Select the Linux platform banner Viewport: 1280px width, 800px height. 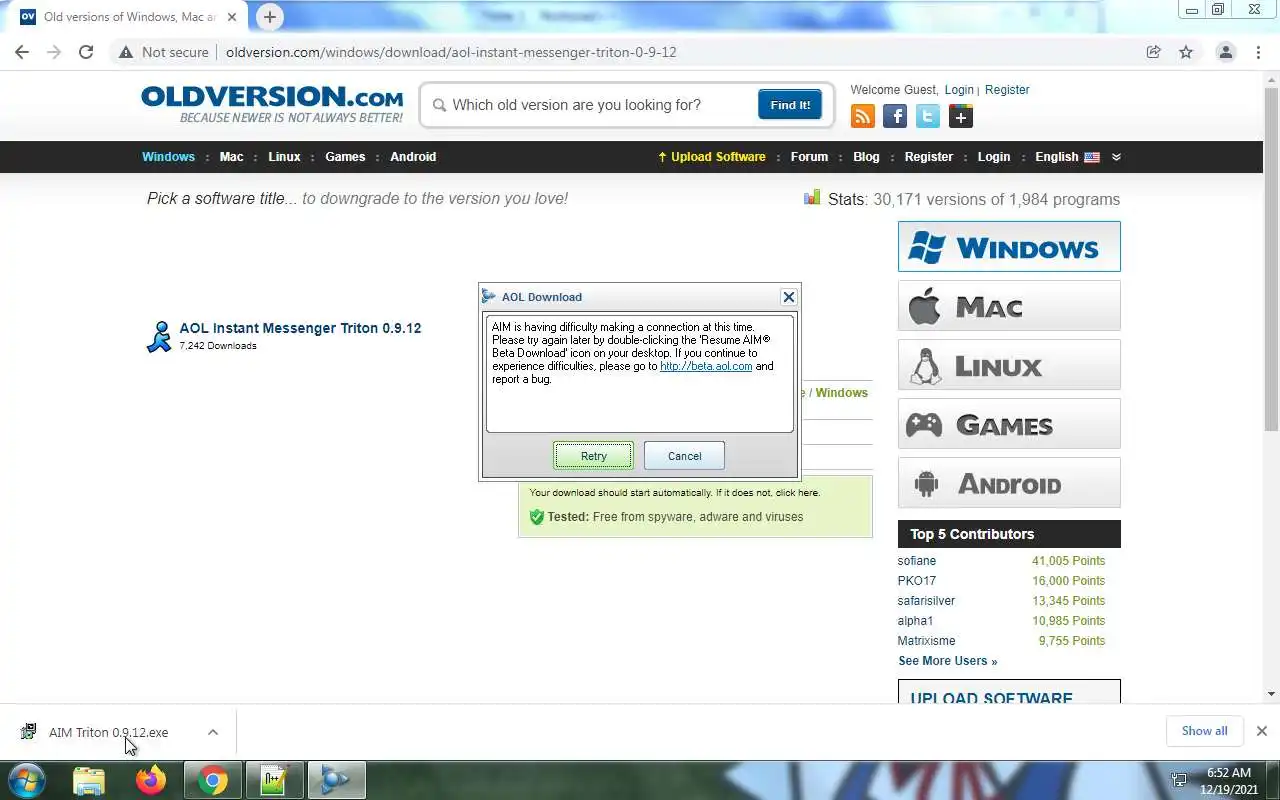pyautogui.click(x=1009, y=365)
